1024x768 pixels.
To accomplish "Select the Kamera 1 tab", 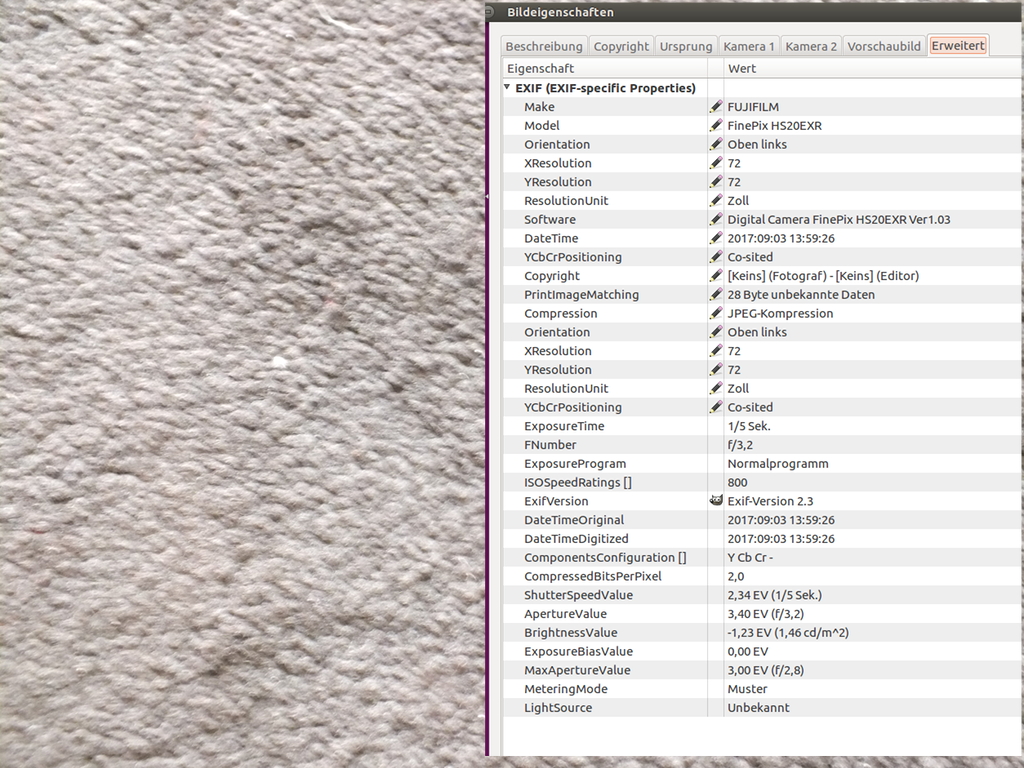I will click(x=749, y=46).
